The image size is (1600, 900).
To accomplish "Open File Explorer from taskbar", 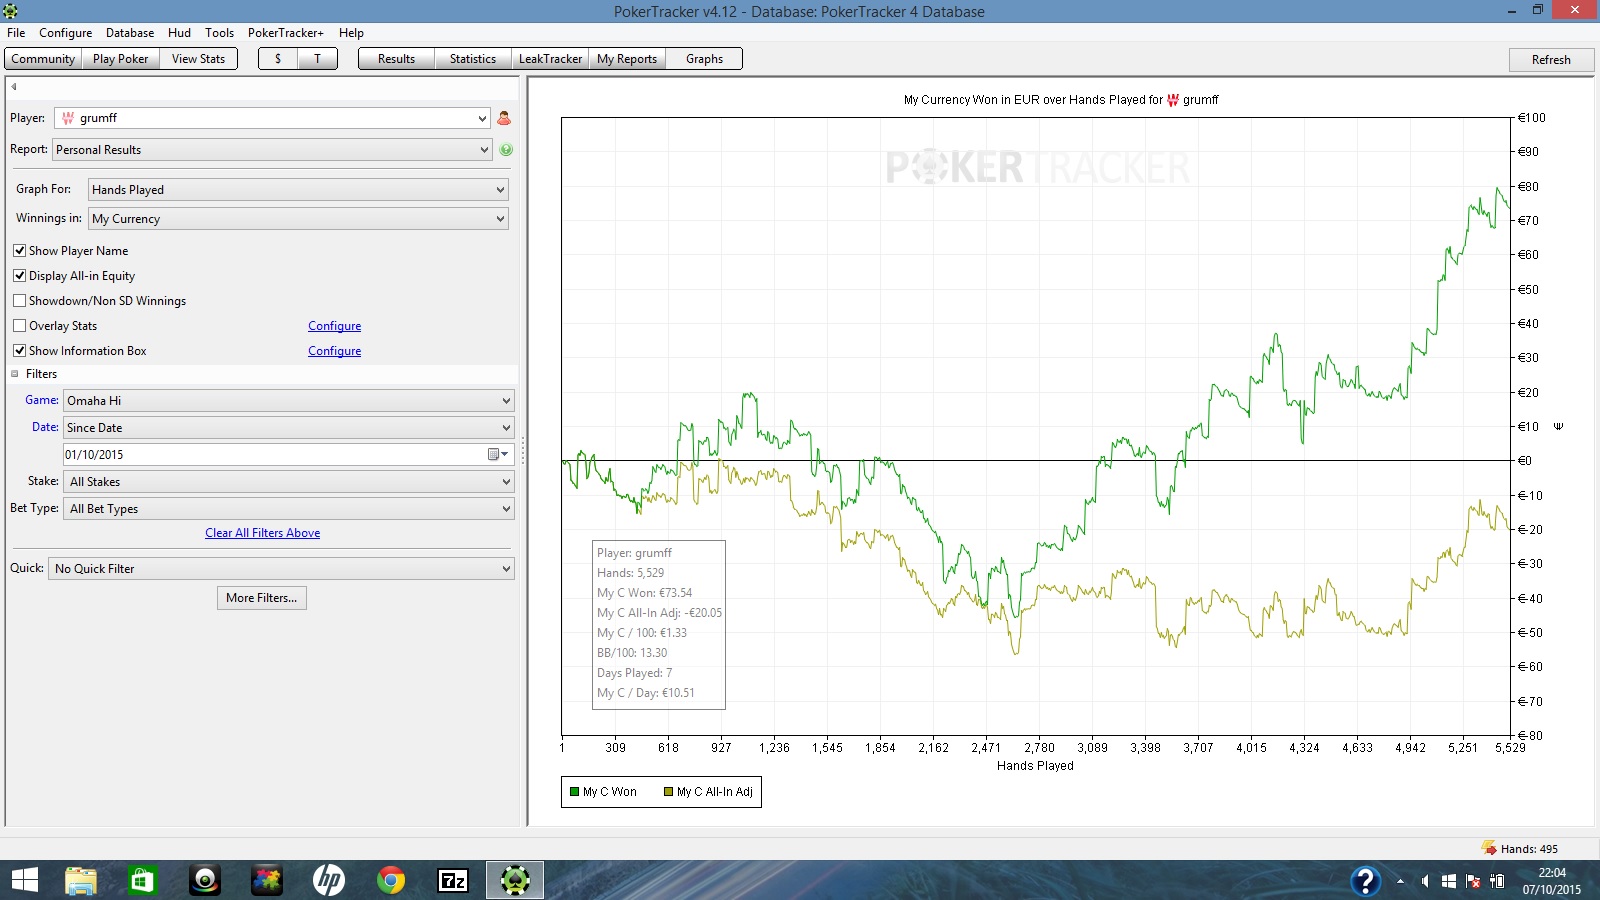I will pyautogui.click(x=81, y=880).
